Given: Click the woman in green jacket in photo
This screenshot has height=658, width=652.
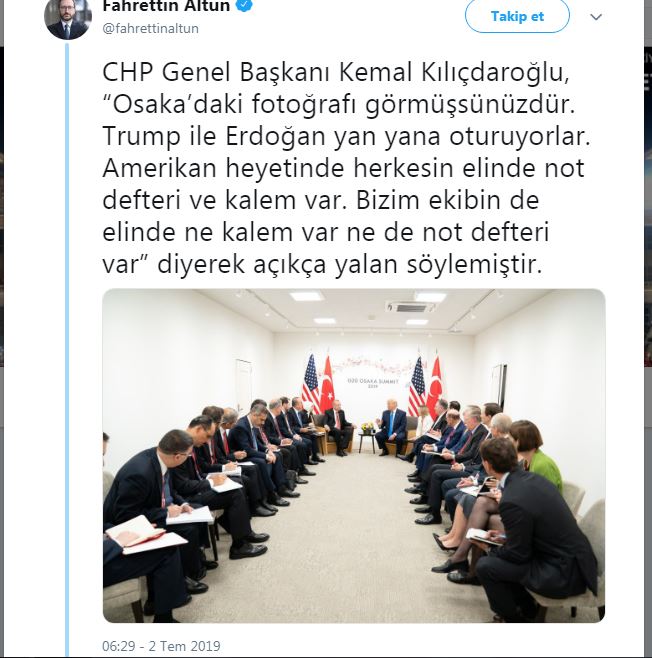Looking at the screenshot, I should 536,453.
